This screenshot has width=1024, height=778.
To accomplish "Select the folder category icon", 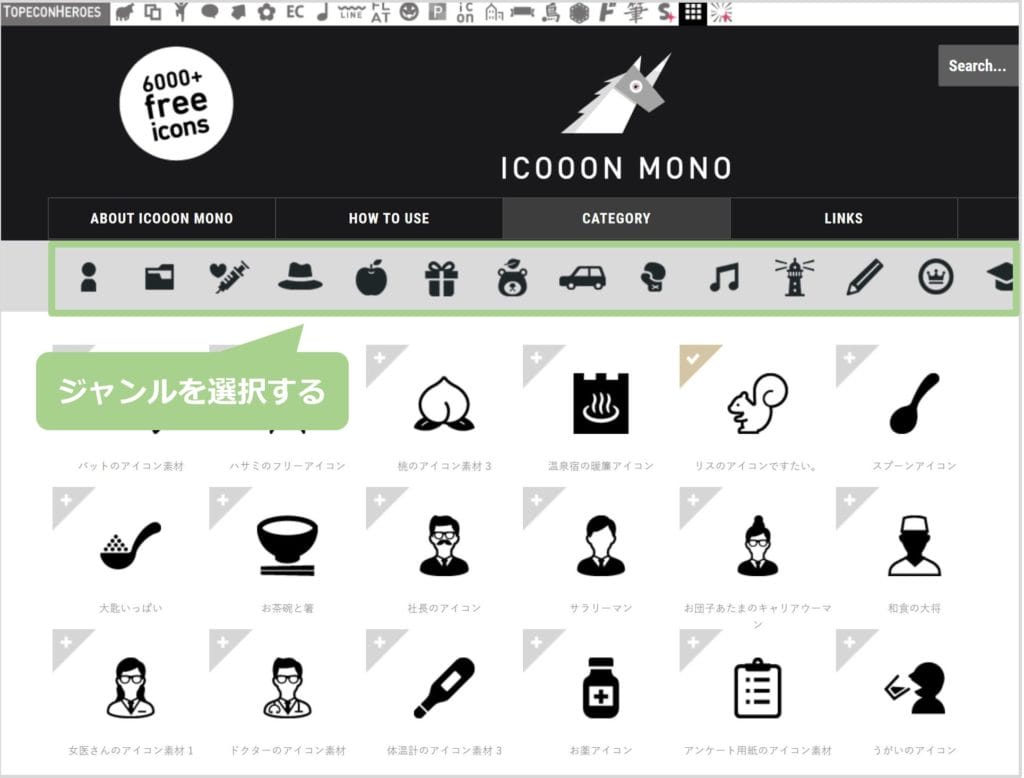I will 159,277.
